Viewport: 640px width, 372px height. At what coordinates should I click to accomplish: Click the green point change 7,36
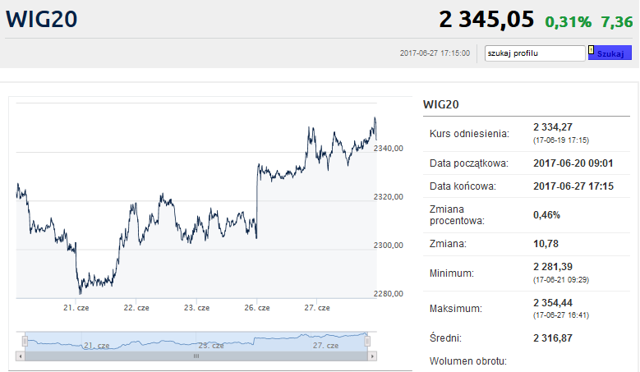pyautogui.click(x=617, y=22)
